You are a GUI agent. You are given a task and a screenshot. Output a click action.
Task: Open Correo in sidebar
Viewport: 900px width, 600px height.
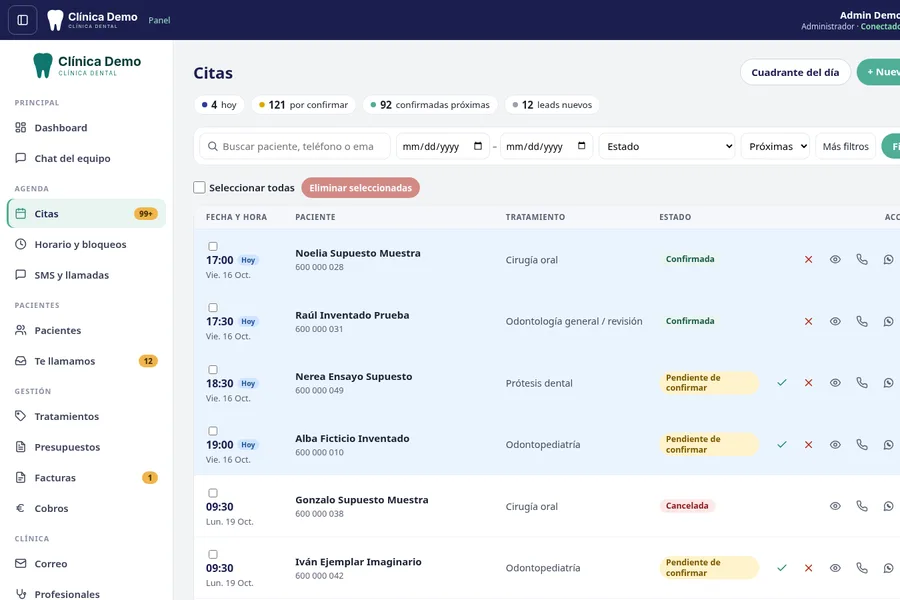(x=86, y=564)
